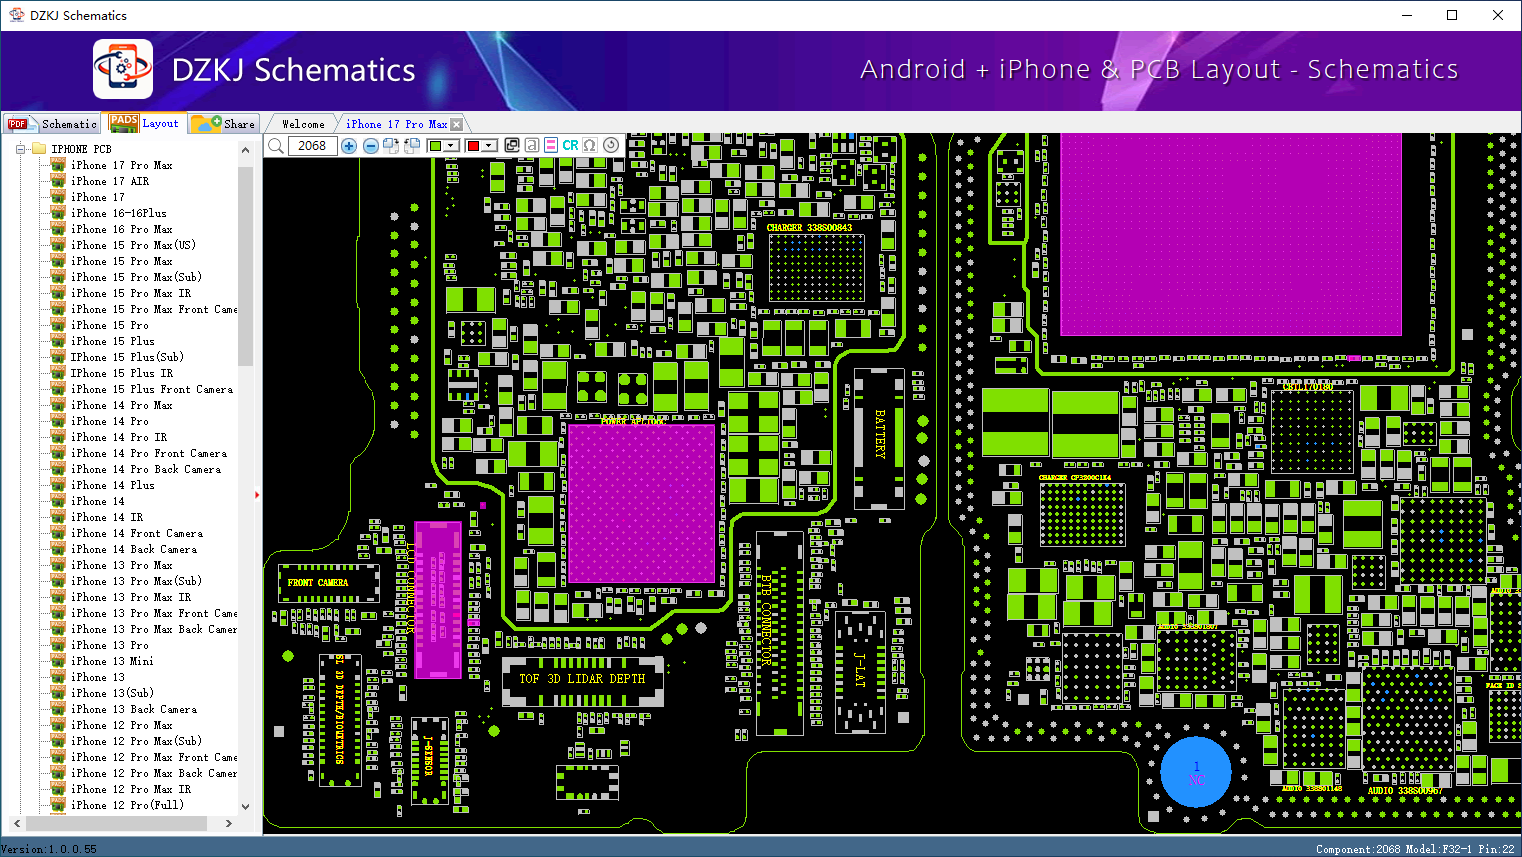The height and width of the screenshot is (857, 1522).
Task: Toggle the letter 'a' text display icon
Action: [x=531, y=146]
